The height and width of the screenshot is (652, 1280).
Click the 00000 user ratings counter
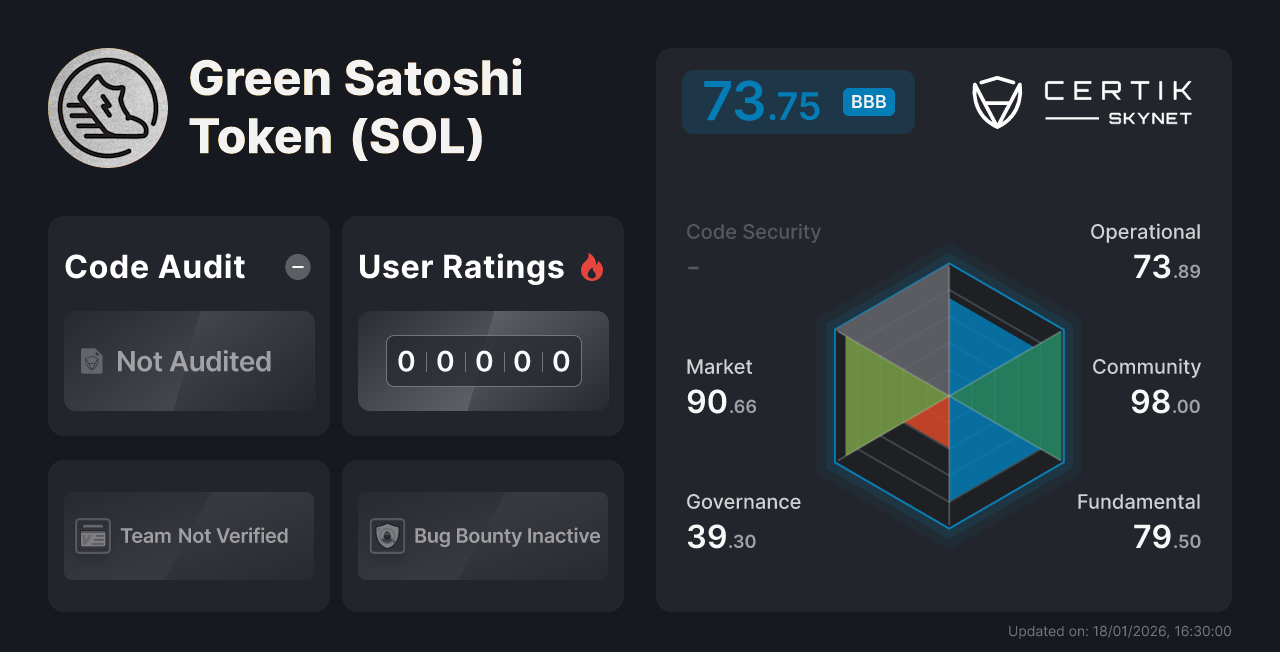[x=483, y=361]
